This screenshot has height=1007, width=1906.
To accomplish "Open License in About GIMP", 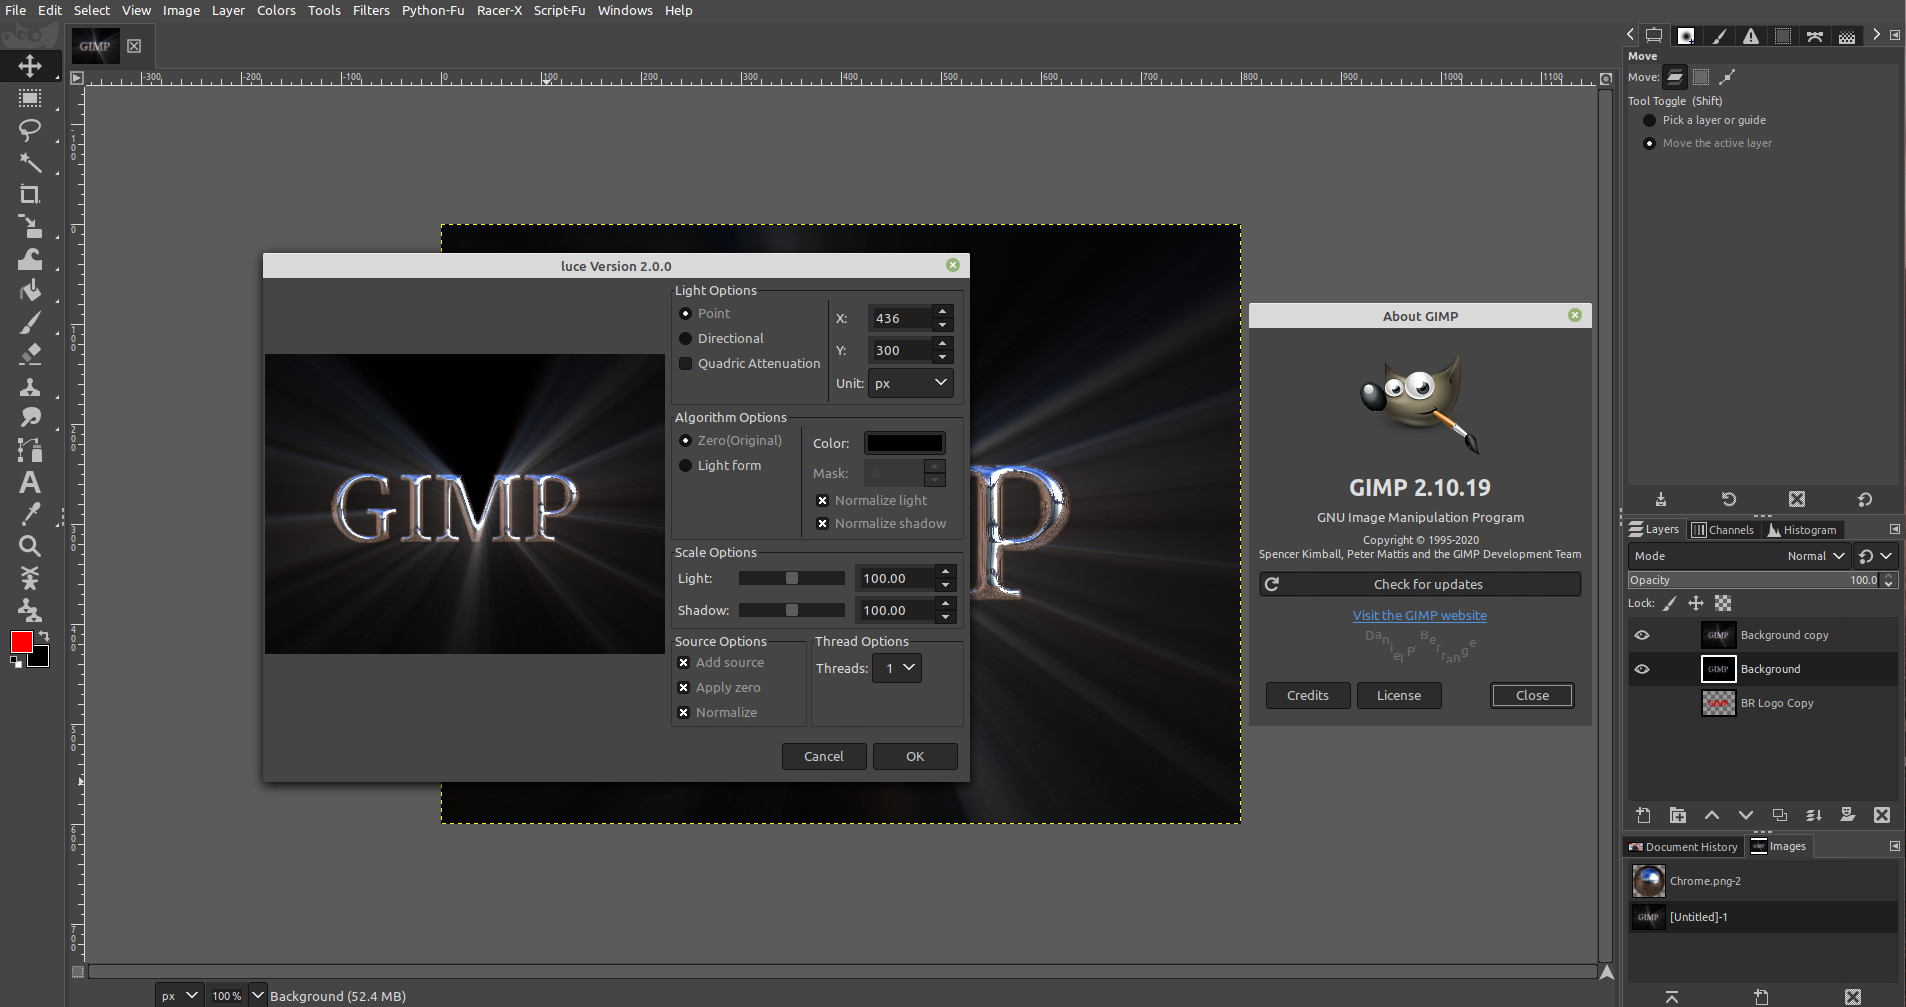I will (1399, 695).
